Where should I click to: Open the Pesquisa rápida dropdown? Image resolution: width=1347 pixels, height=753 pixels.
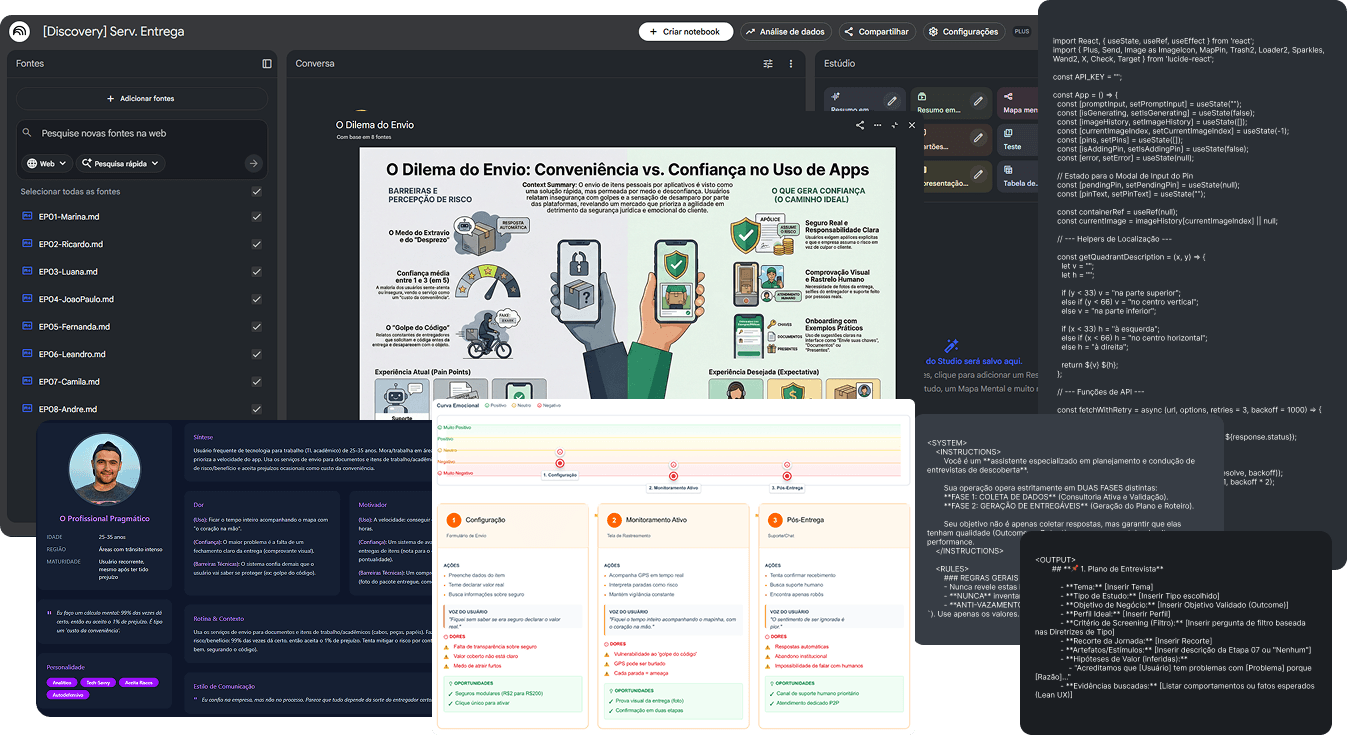[x=120, y=163]
